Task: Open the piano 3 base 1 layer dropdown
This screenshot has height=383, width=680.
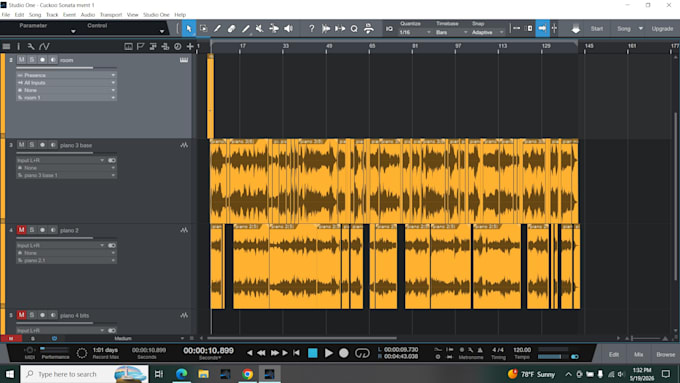Action: coord(66,175)
